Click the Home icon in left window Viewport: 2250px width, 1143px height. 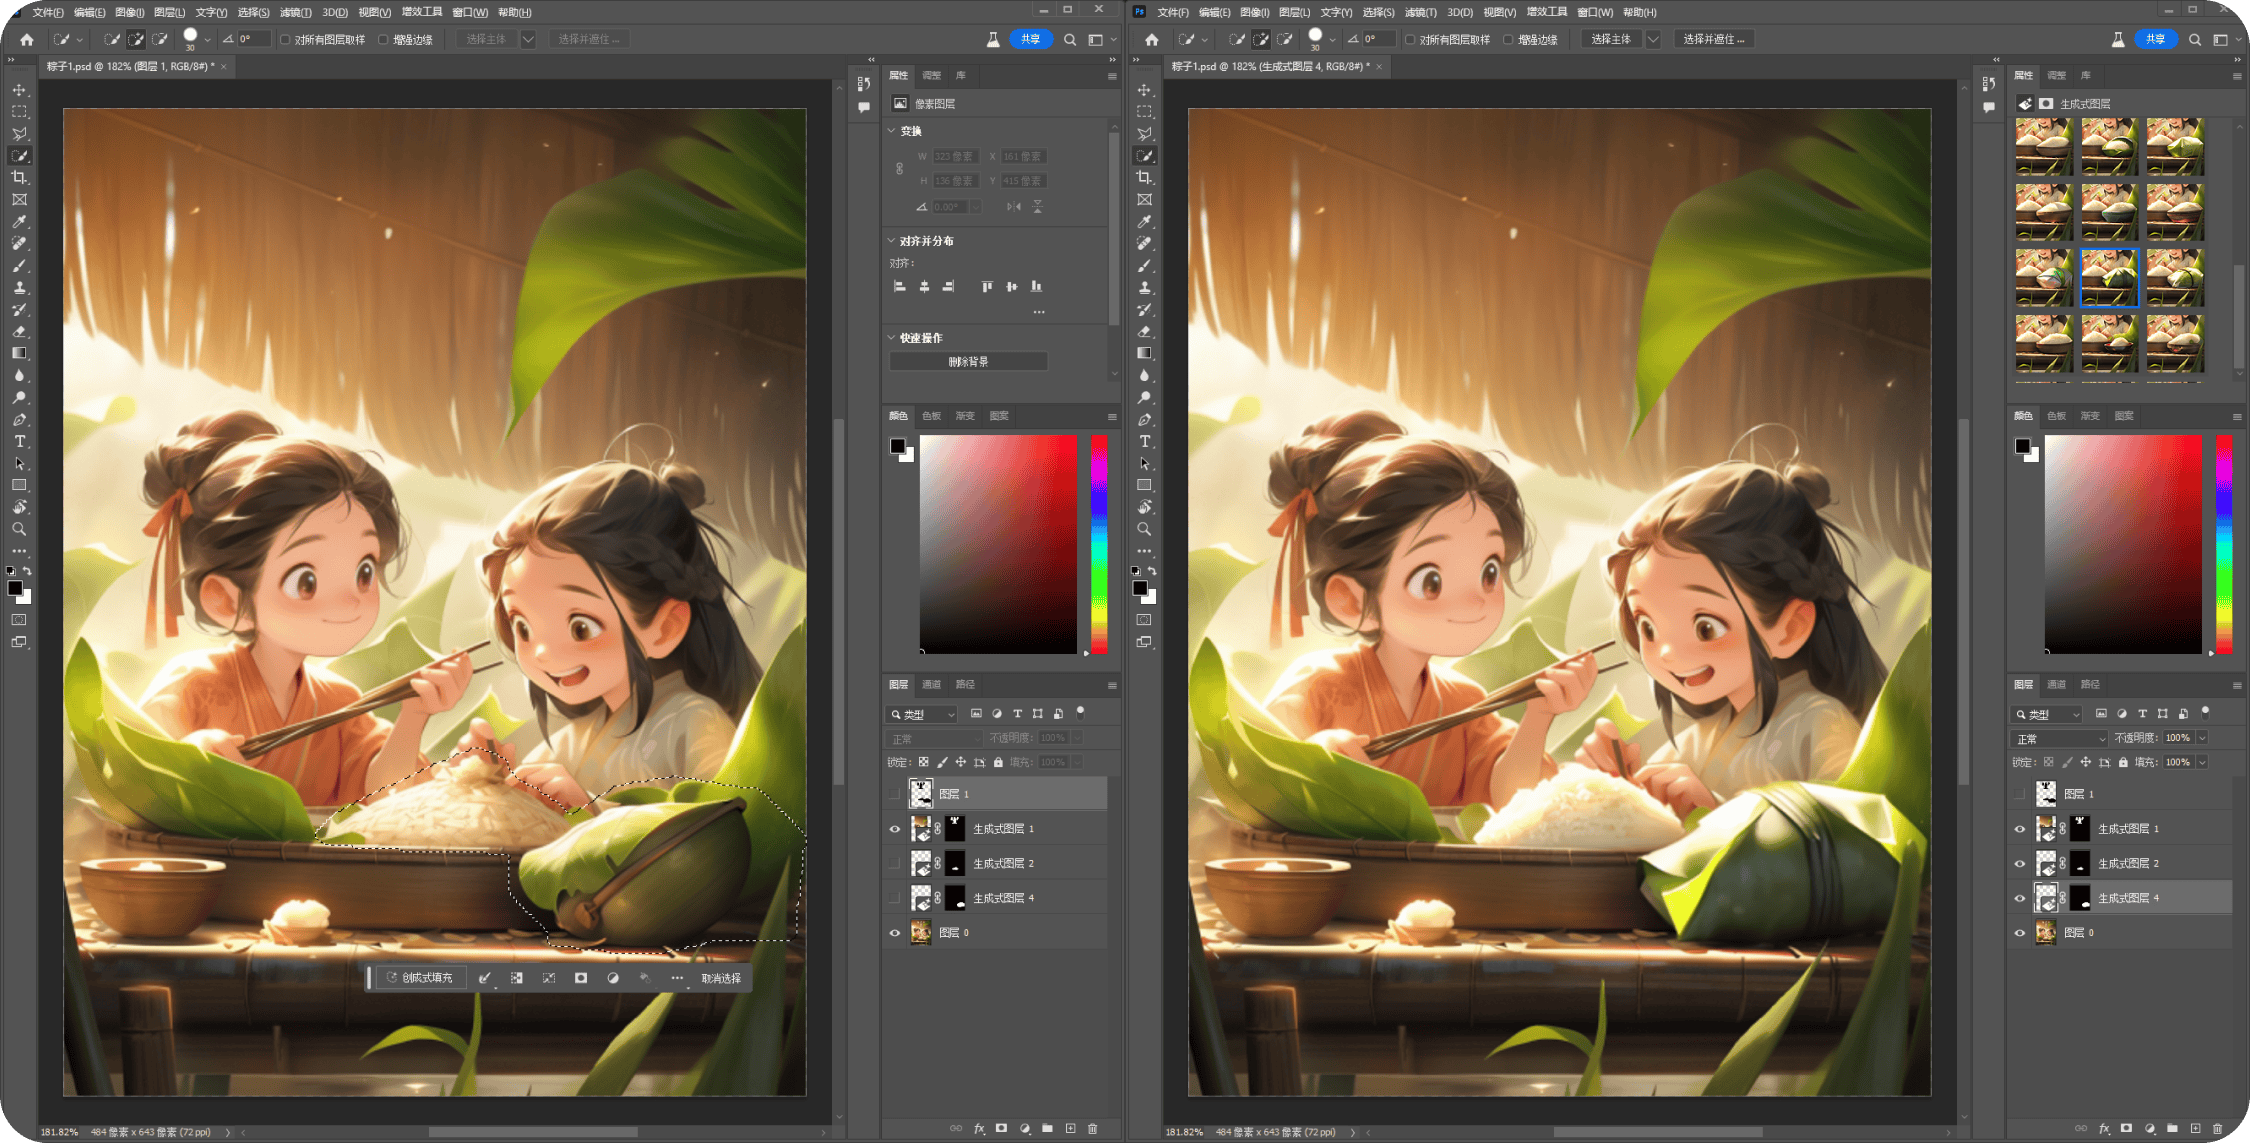27,40
